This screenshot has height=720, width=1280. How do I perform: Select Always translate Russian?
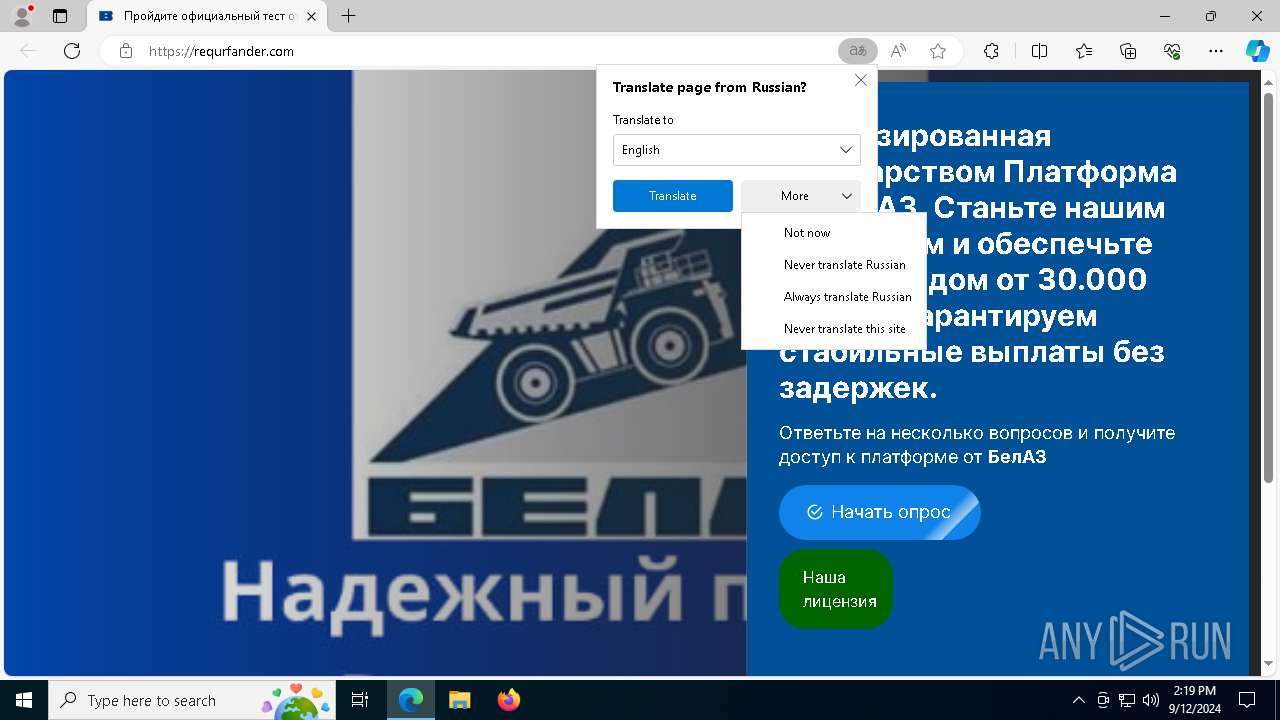tap(834, 297)
